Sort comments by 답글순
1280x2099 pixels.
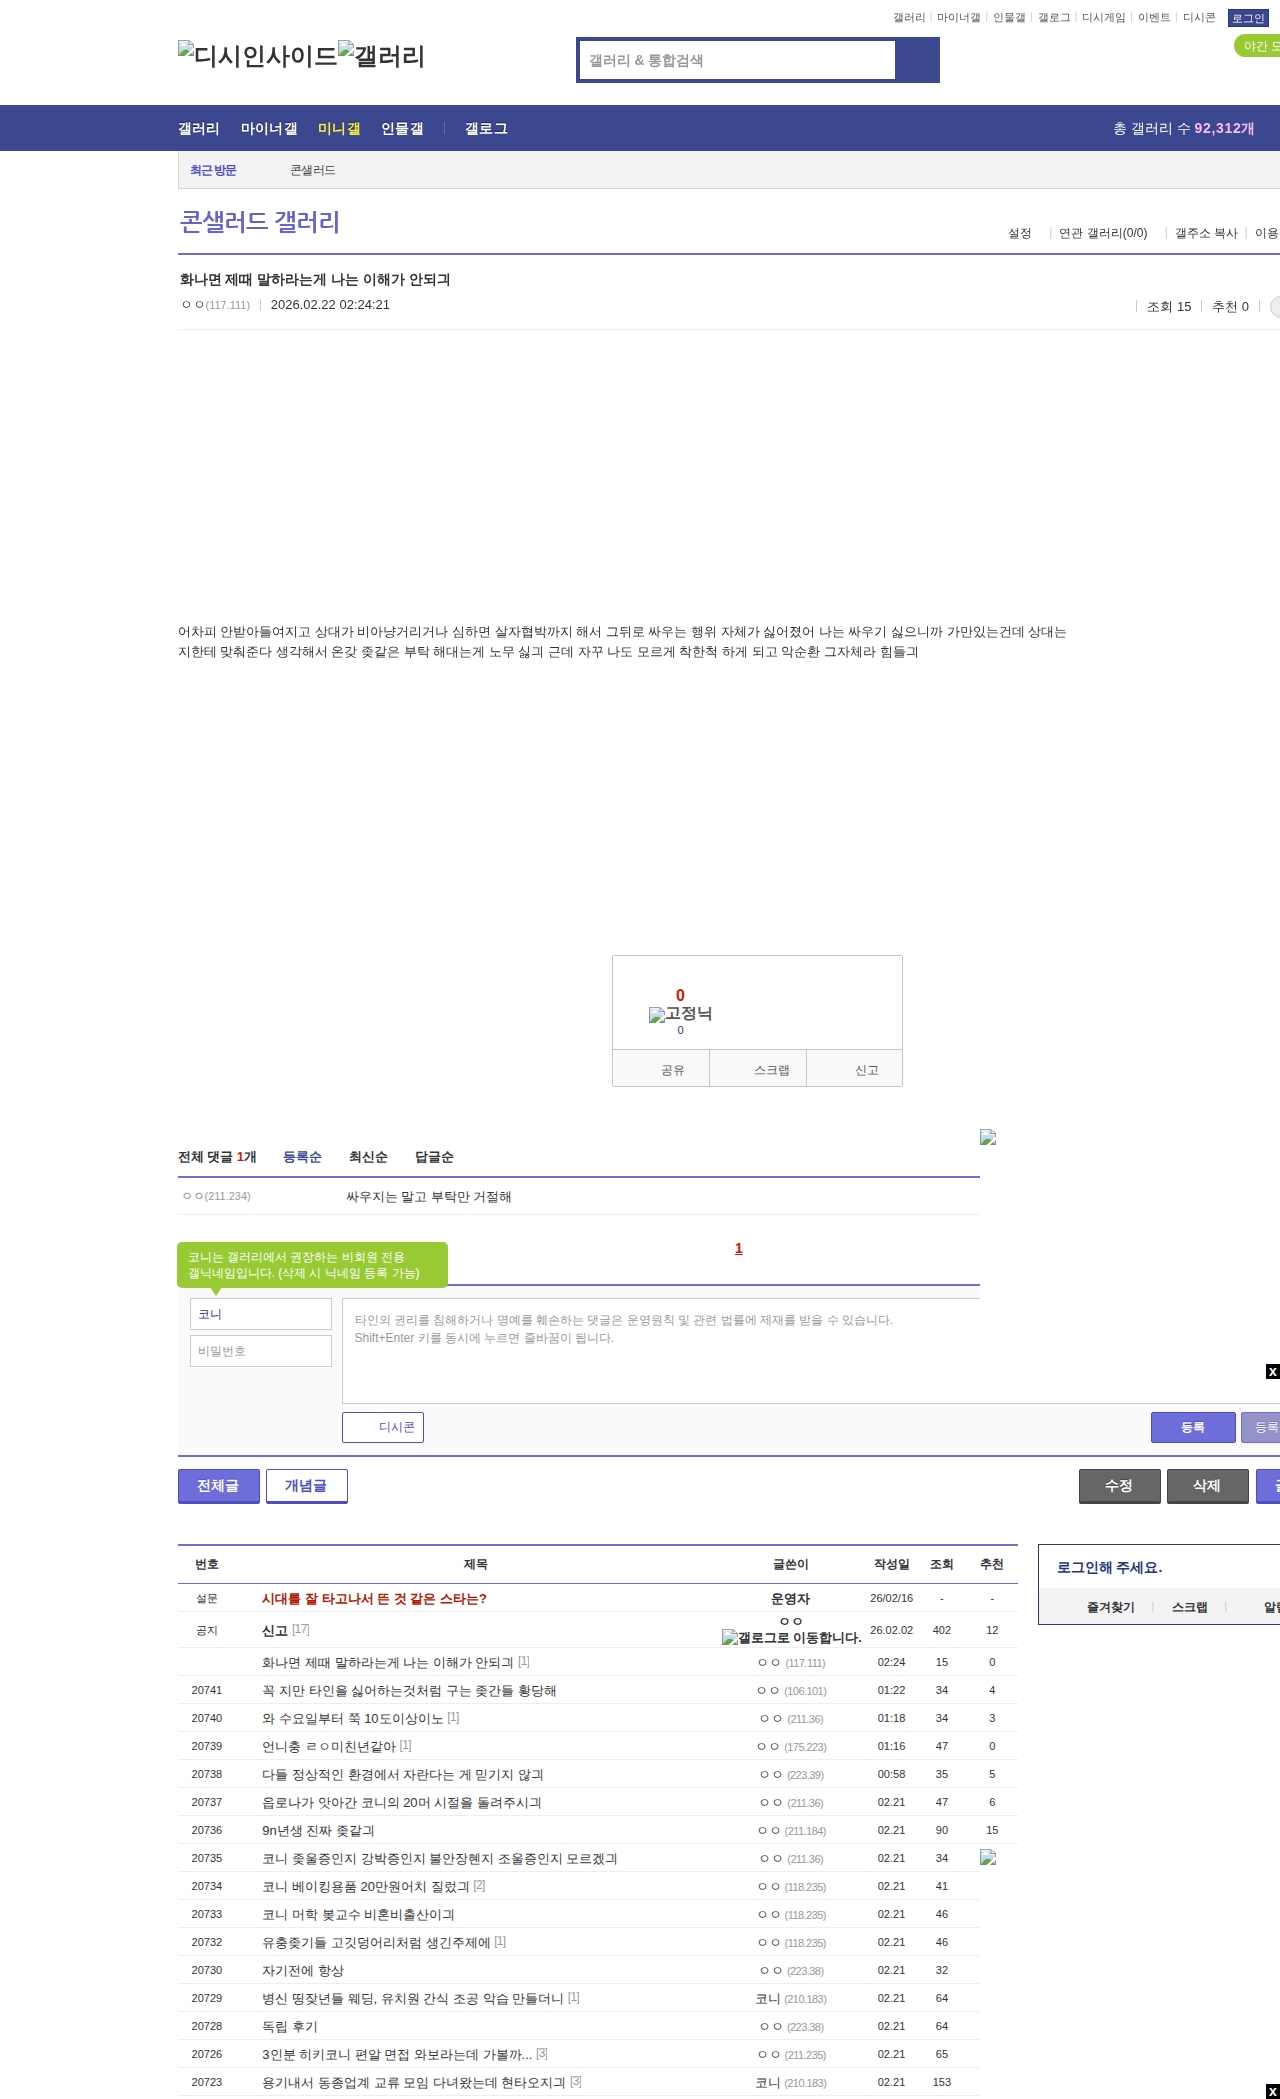click(x=434, y=1157)
